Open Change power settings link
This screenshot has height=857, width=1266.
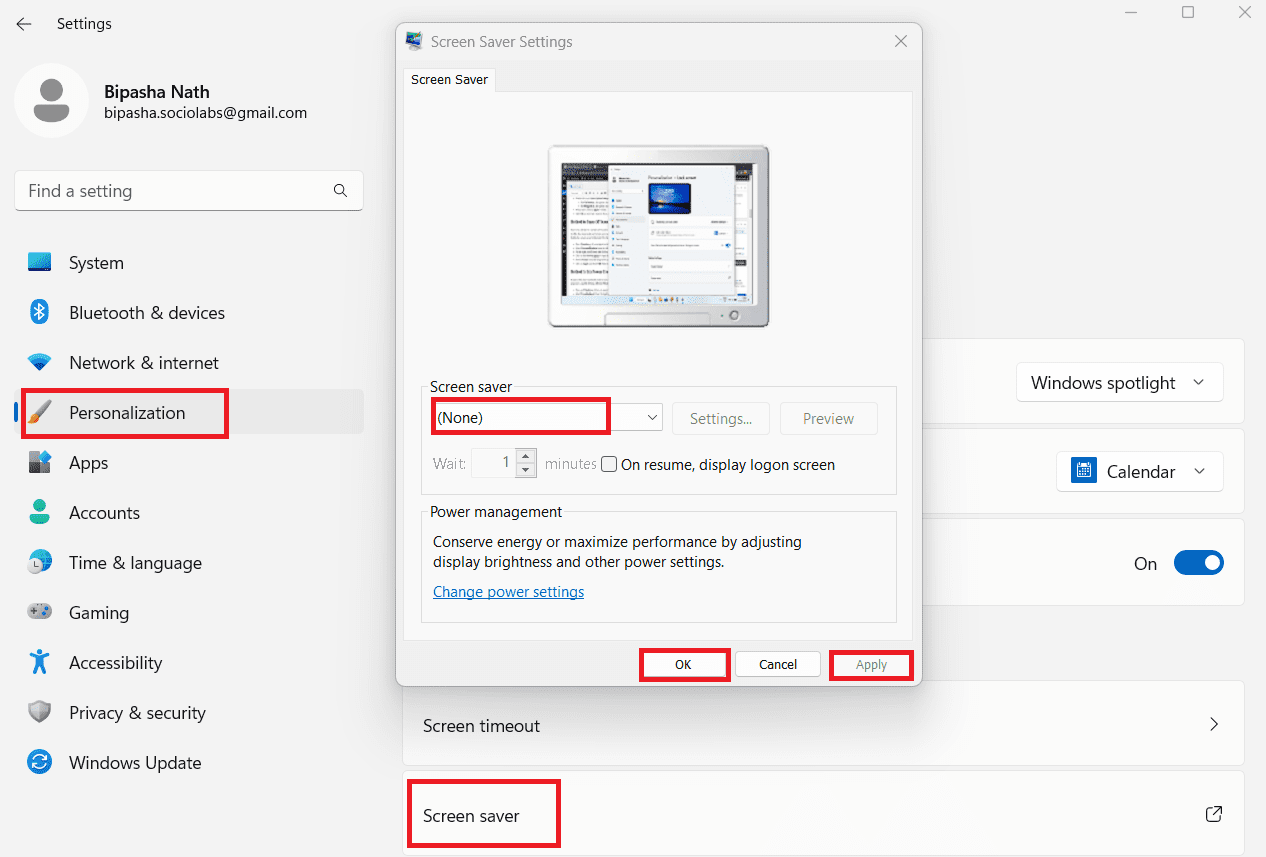point(508,592)
